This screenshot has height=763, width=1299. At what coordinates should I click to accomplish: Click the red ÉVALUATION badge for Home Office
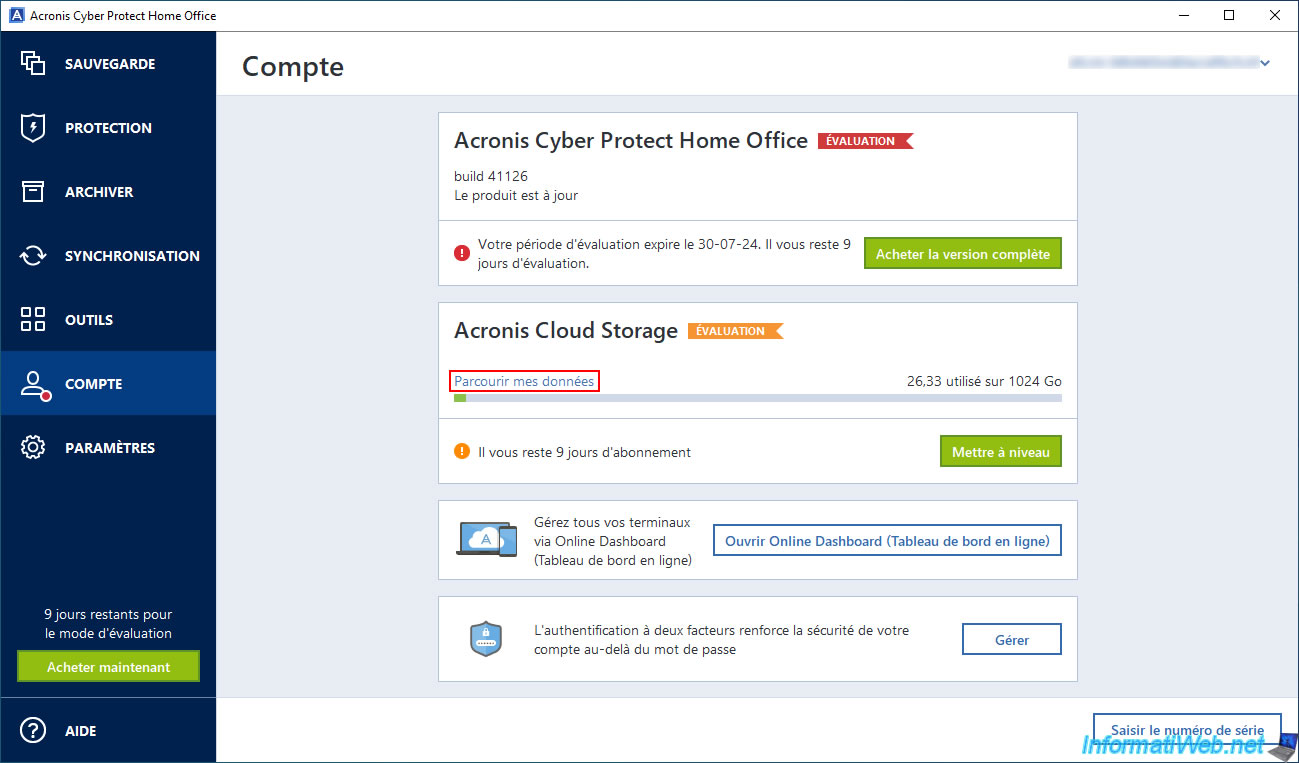[865, 141]
